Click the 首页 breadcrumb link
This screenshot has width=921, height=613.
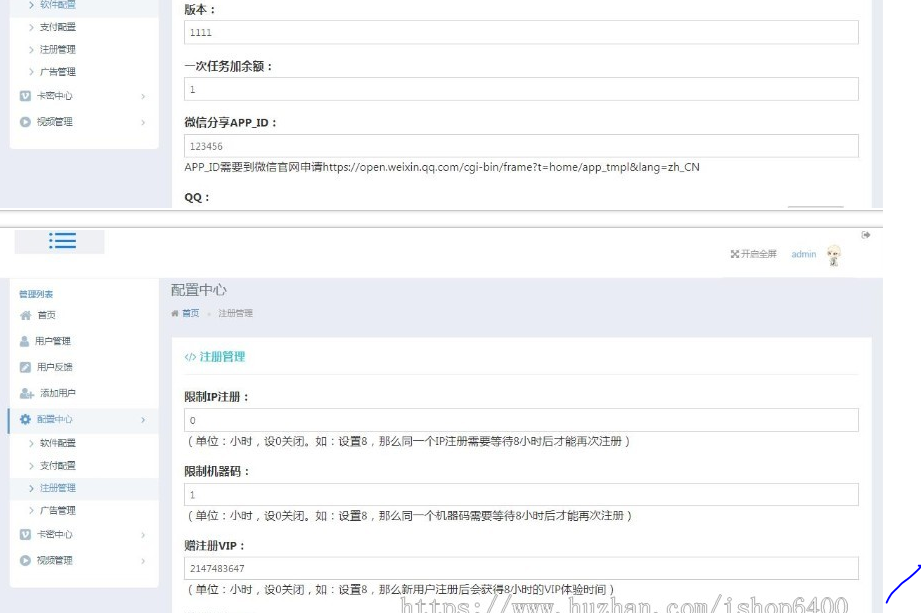189,313
